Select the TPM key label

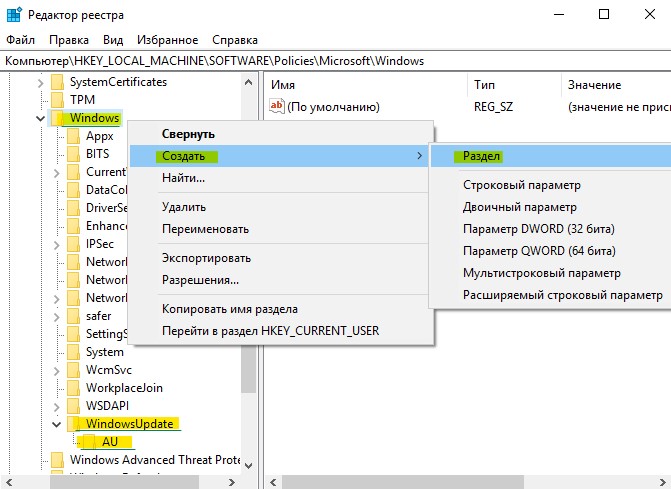pyautogui.click(x=82, y=100)
